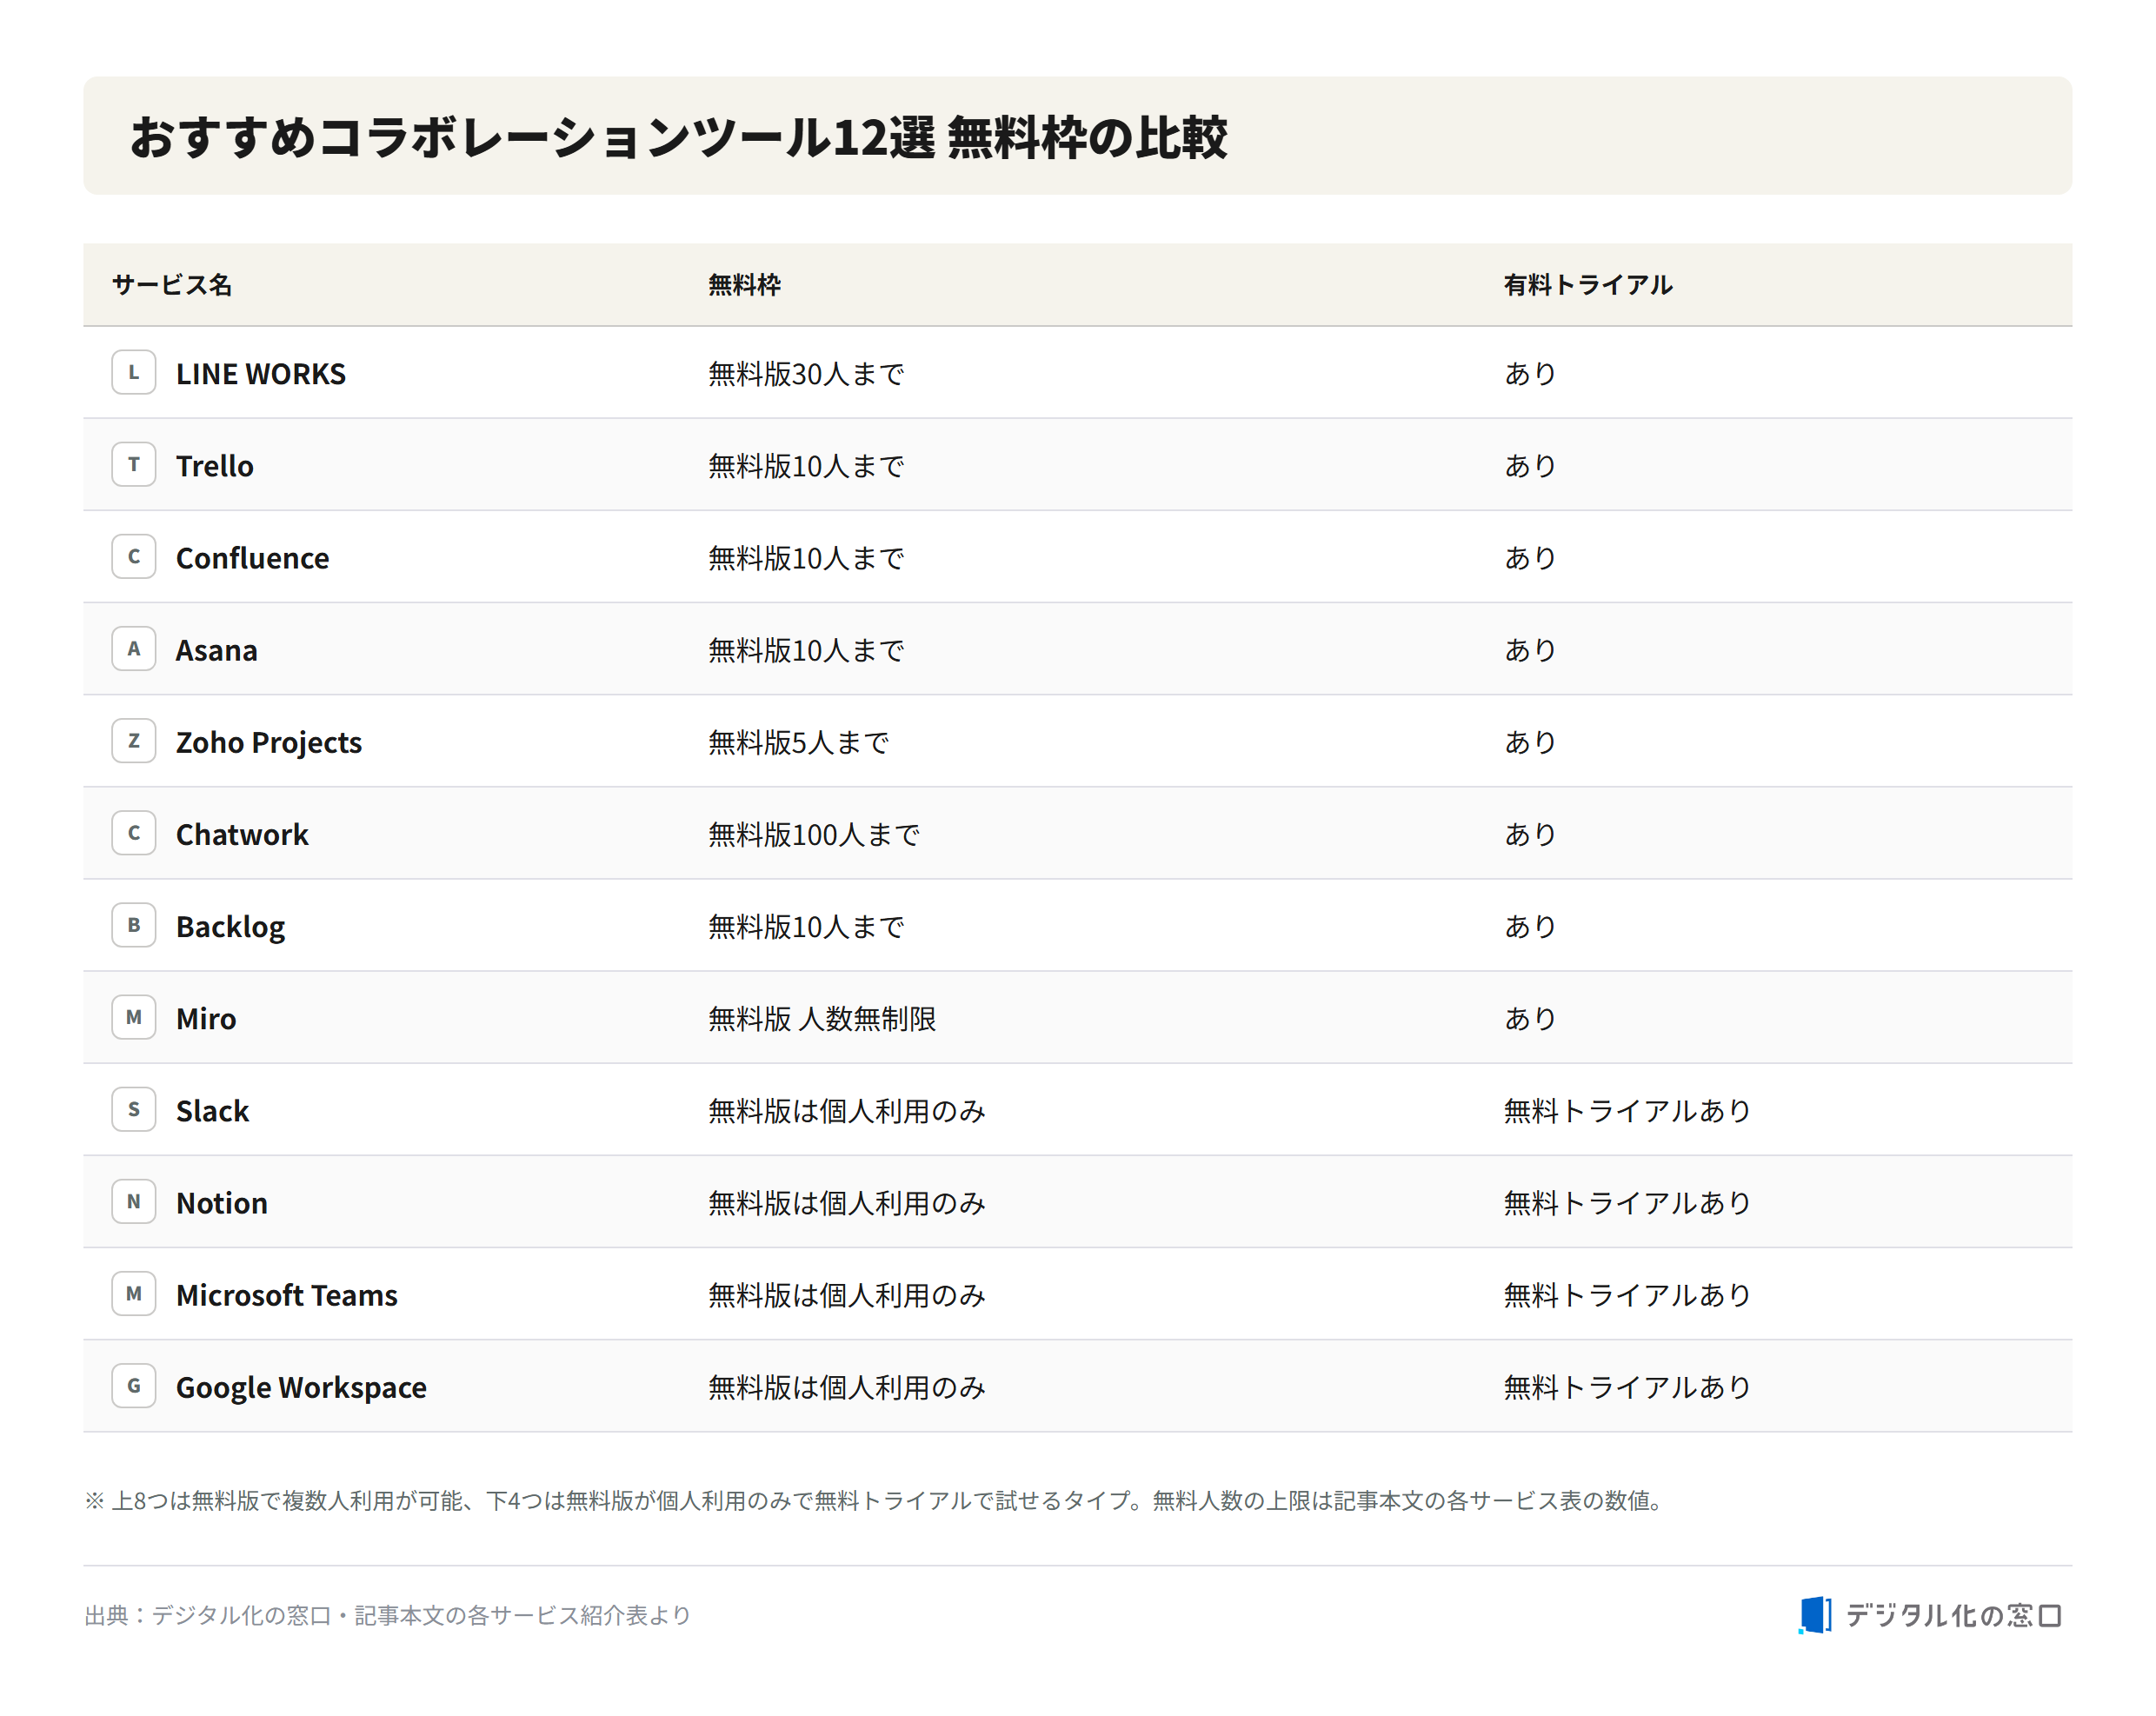2156x1716 pixels.
Task: Click あり trial cell in Confluence row
Action: pyautogui.click(x=1530, y=557)
